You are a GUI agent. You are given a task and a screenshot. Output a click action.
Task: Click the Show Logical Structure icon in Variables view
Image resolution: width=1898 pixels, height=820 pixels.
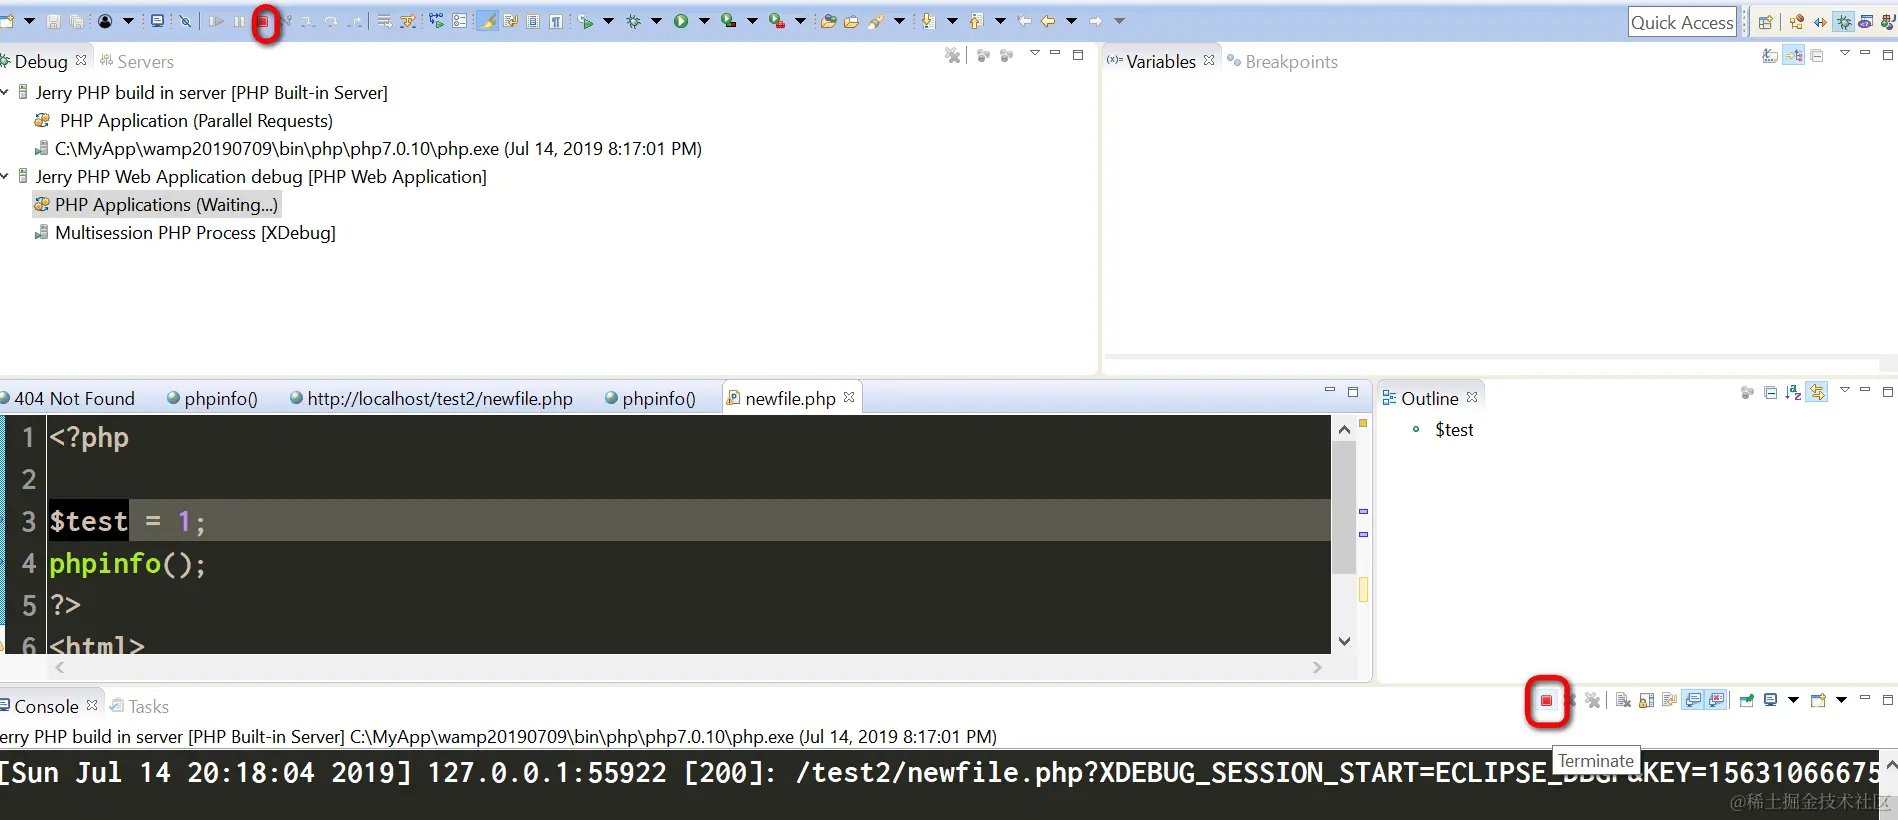point(1794,56)
